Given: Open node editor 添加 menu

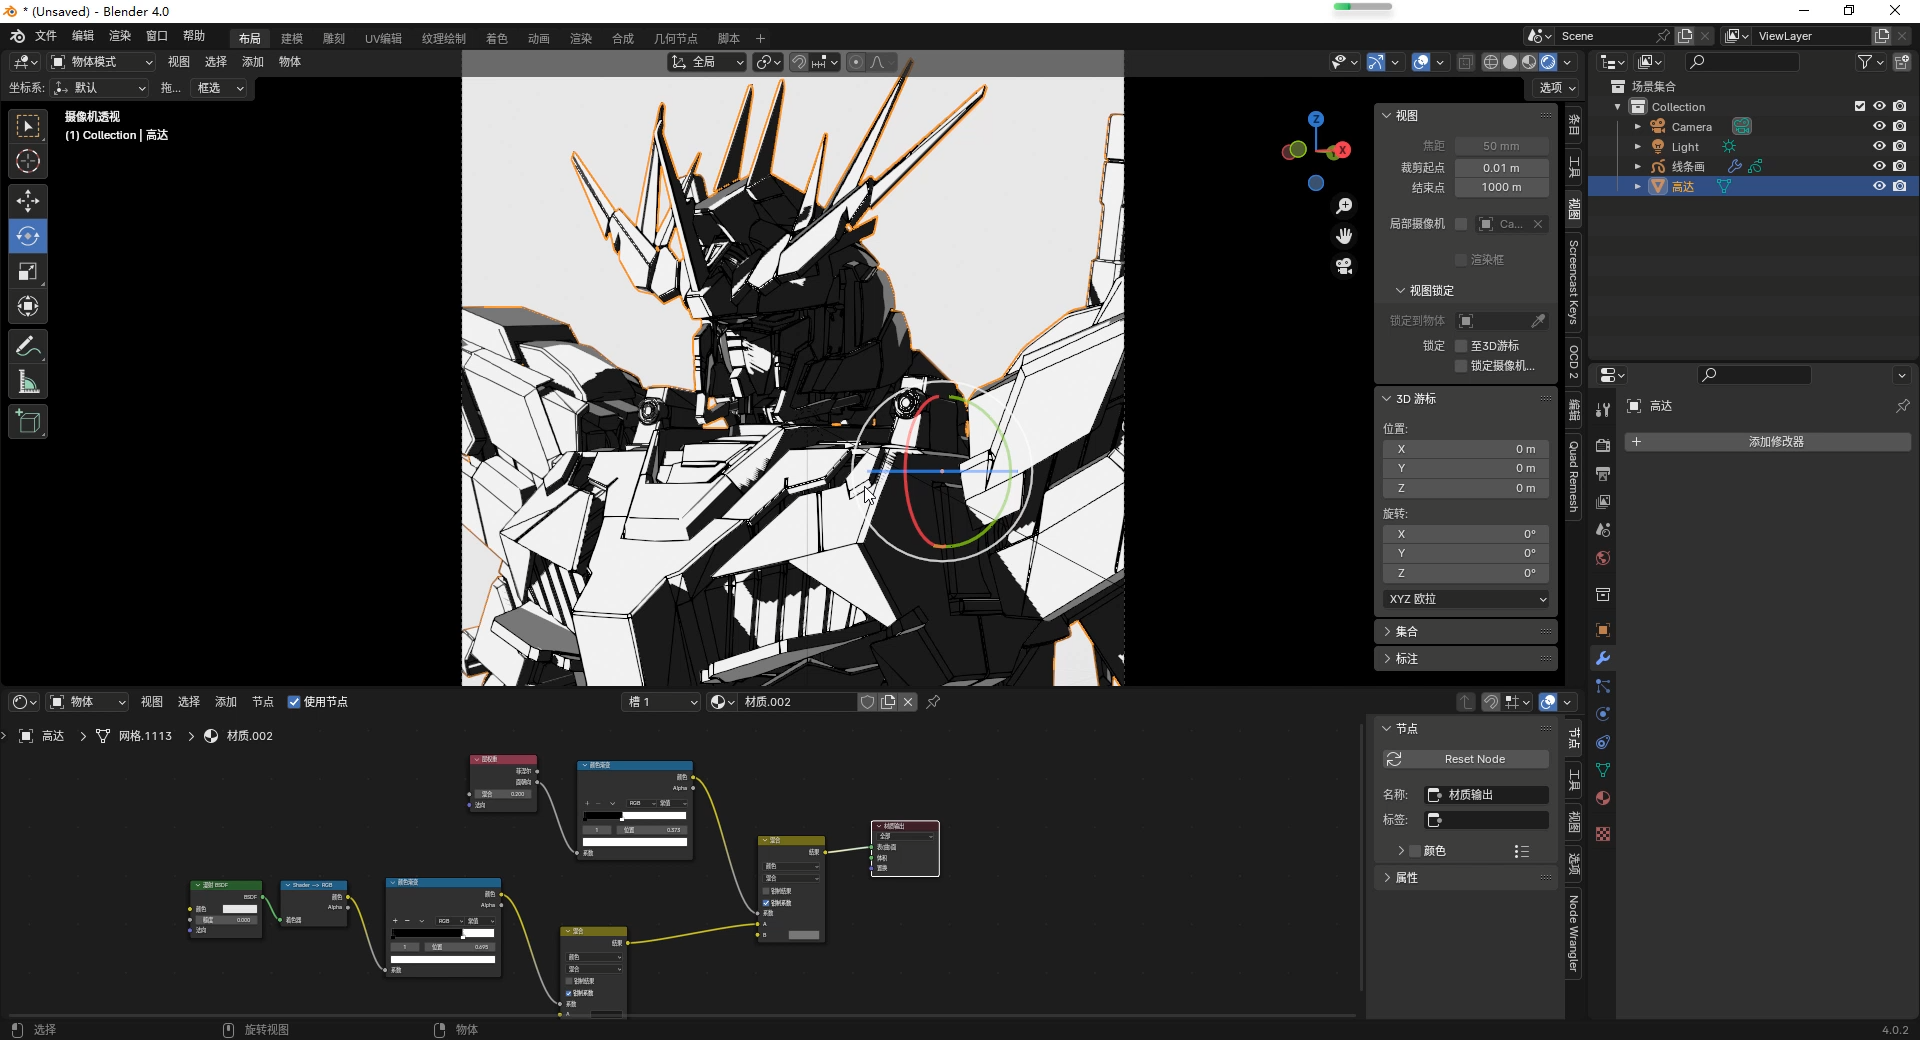Looking at the screenshot, I should [226, 702].
